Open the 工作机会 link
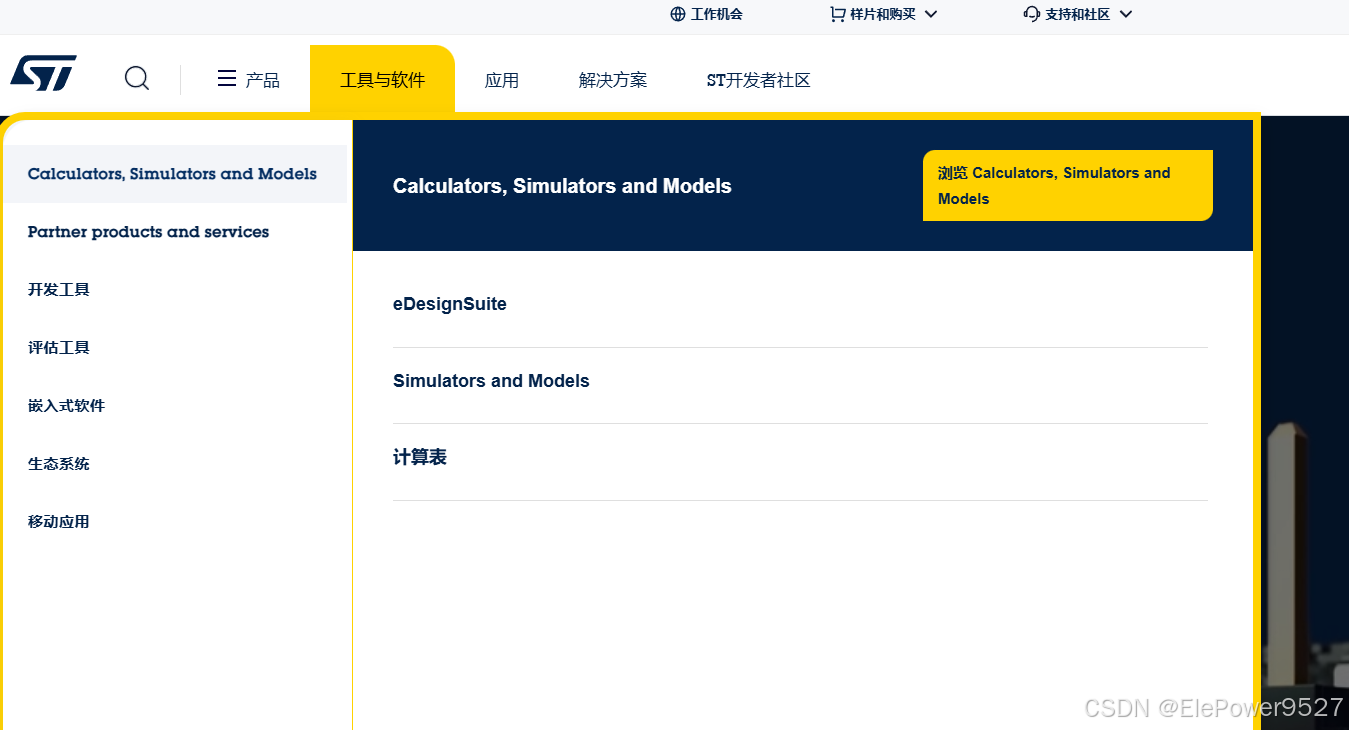This screenshot has height=730, width=1349. [717, 14]
